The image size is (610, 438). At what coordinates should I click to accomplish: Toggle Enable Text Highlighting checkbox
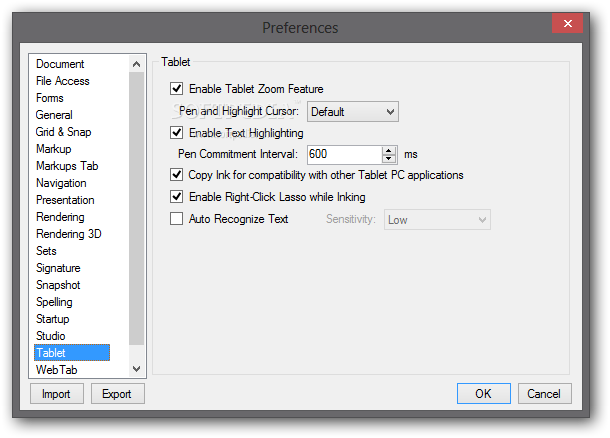(x=176, y=133)
